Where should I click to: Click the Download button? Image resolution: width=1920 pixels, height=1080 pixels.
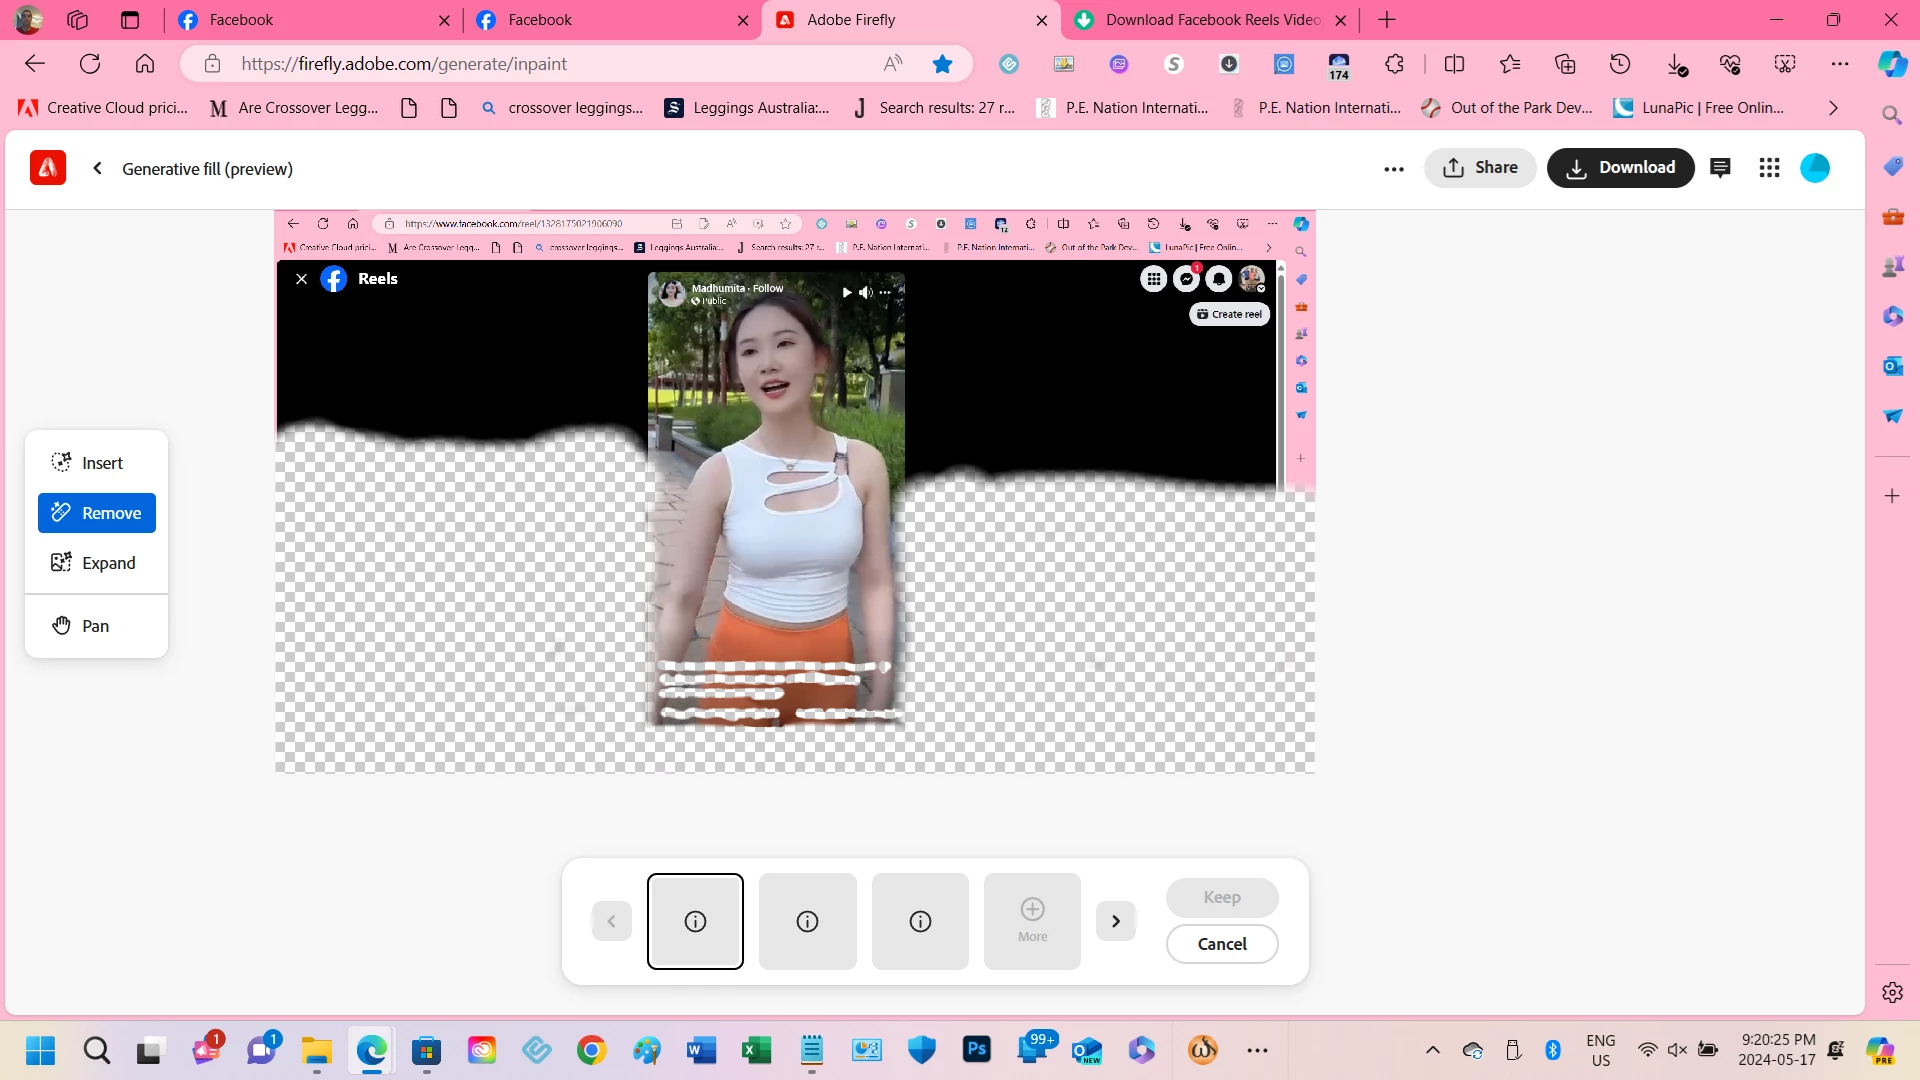pos(1620,168)
